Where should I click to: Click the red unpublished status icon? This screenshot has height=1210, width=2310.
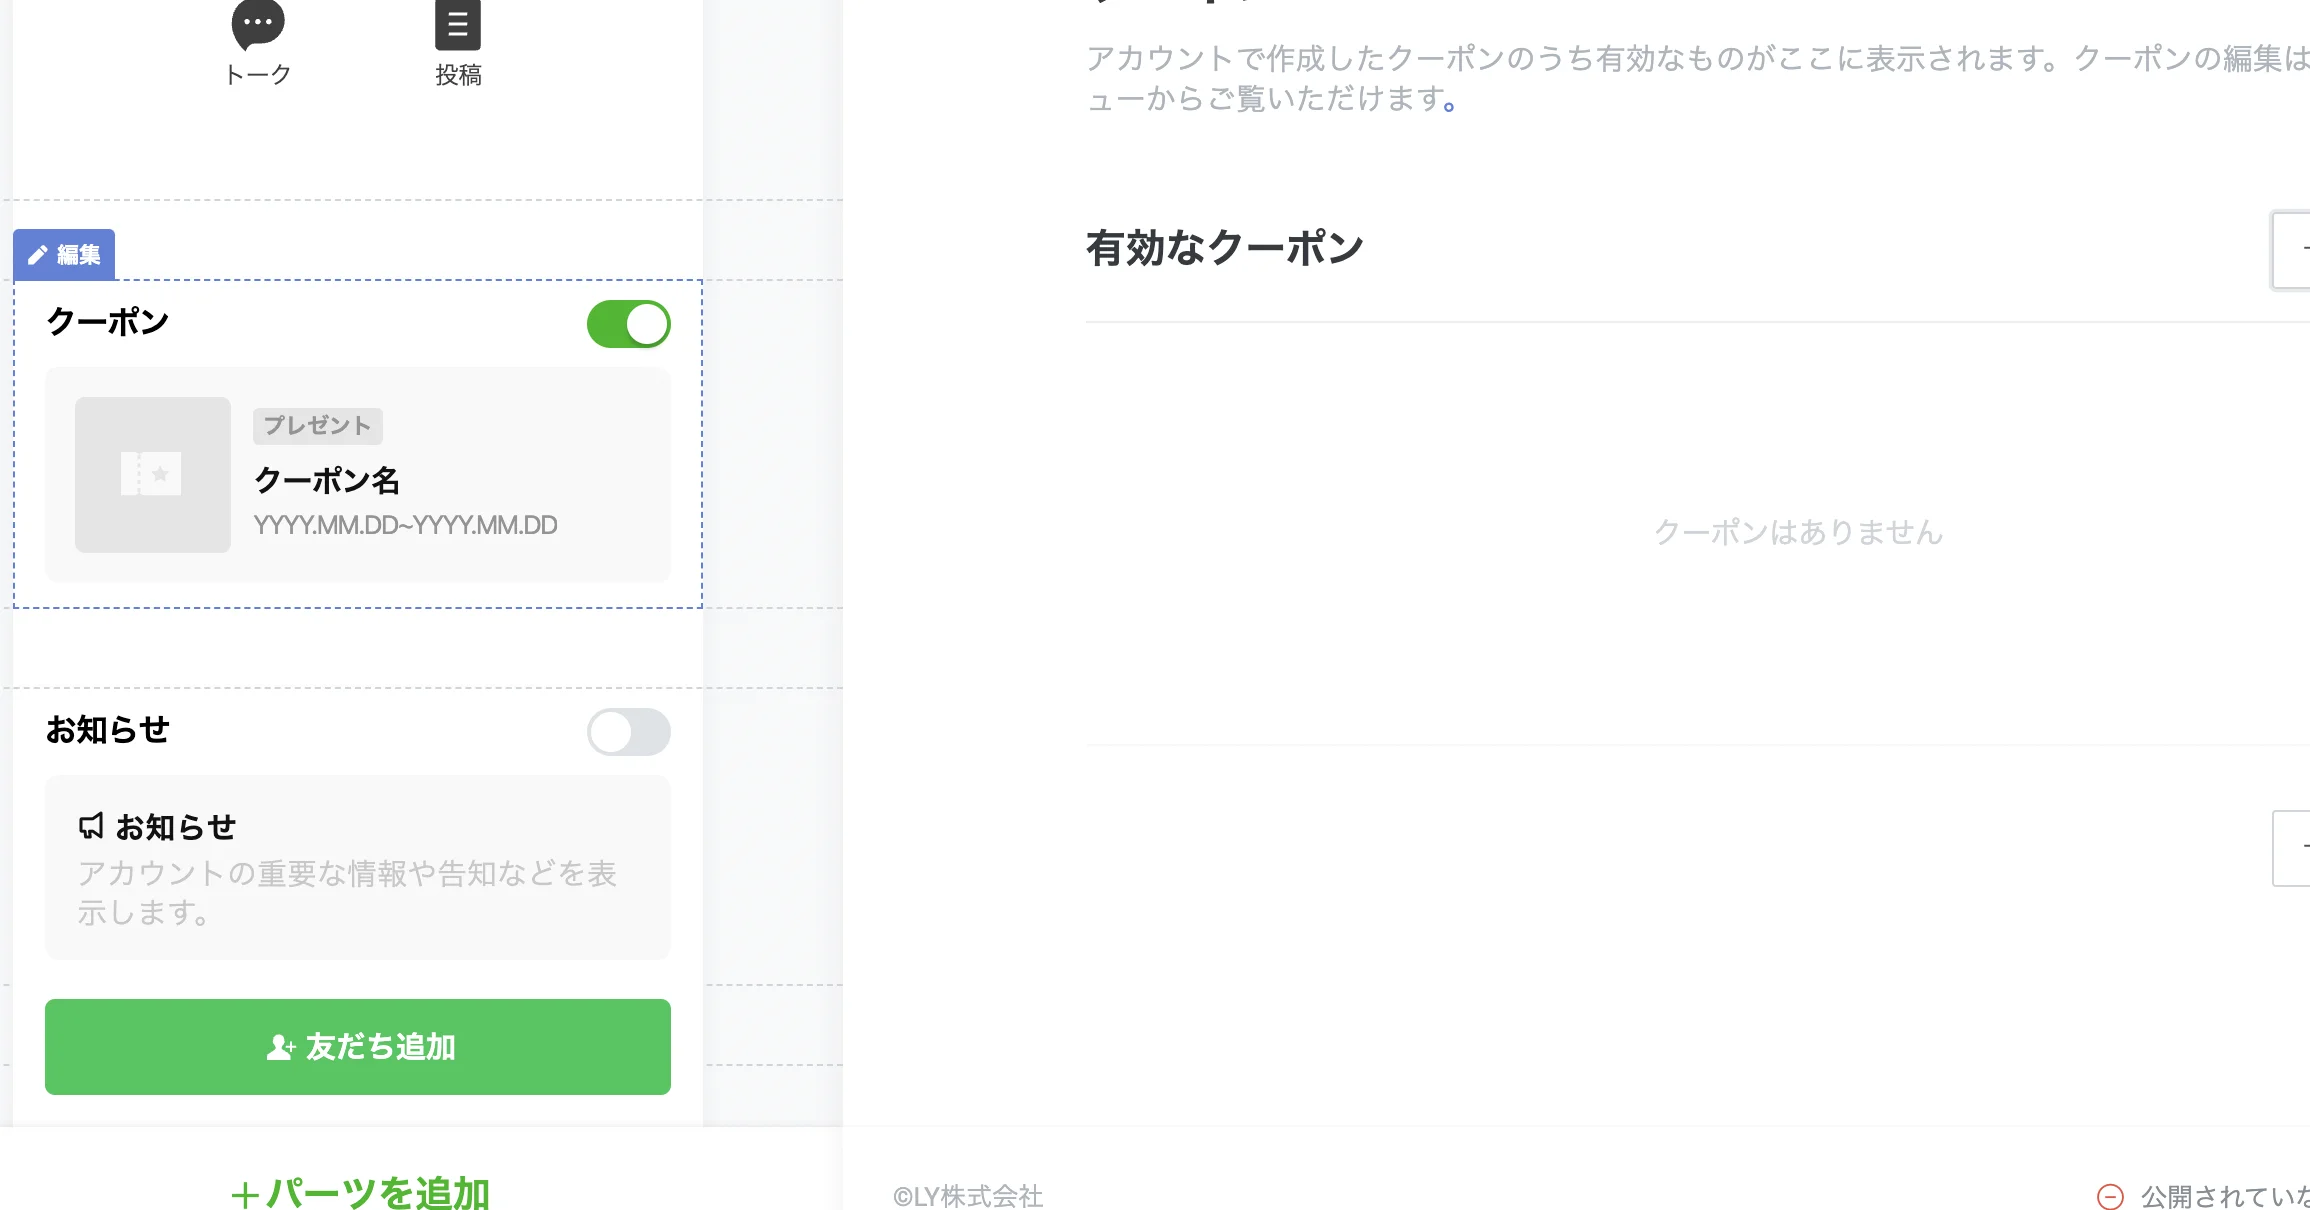point(2110,1196)
